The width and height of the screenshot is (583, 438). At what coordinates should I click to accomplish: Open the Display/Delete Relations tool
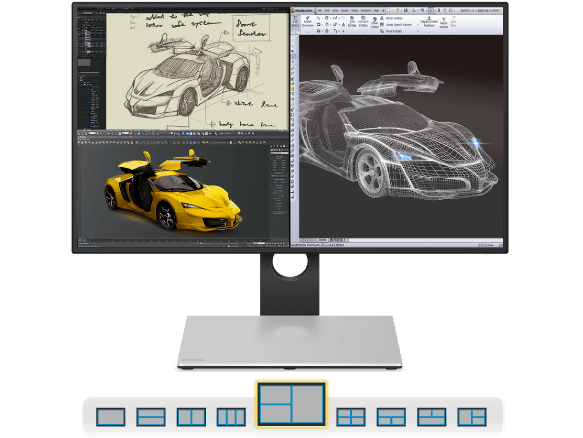429,22
